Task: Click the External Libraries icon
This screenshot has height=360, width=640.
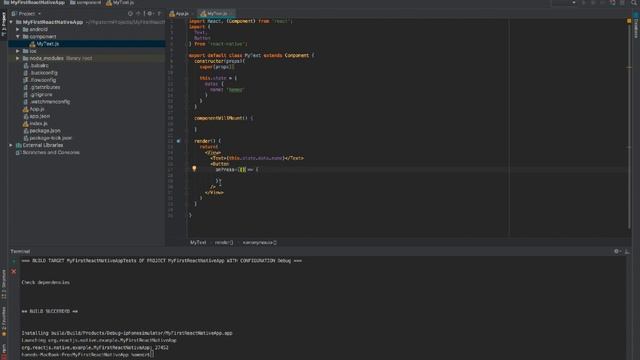Action: point(19,145)
